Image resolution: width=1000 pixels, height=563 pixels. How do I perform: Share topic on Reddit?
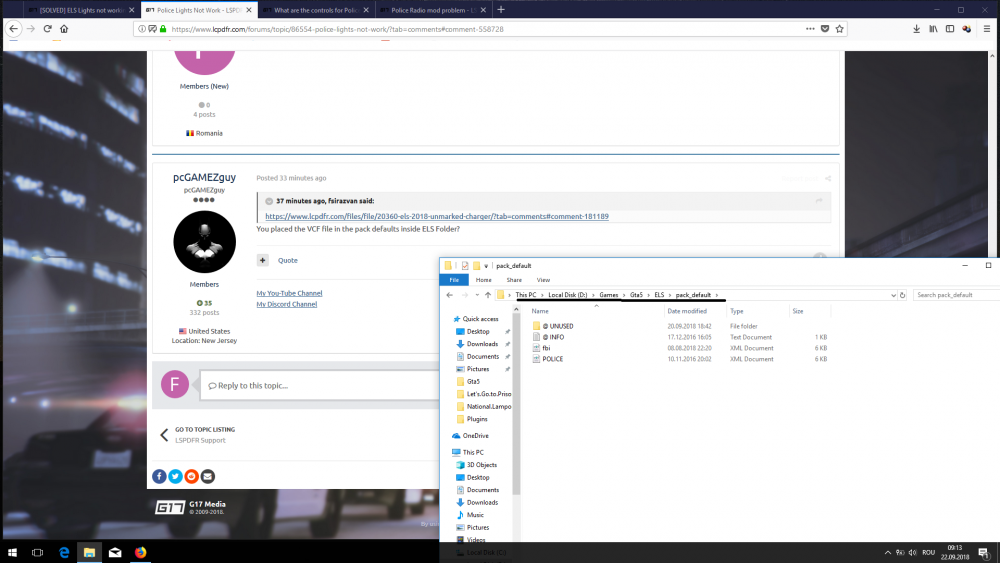[x=191, y=476]
